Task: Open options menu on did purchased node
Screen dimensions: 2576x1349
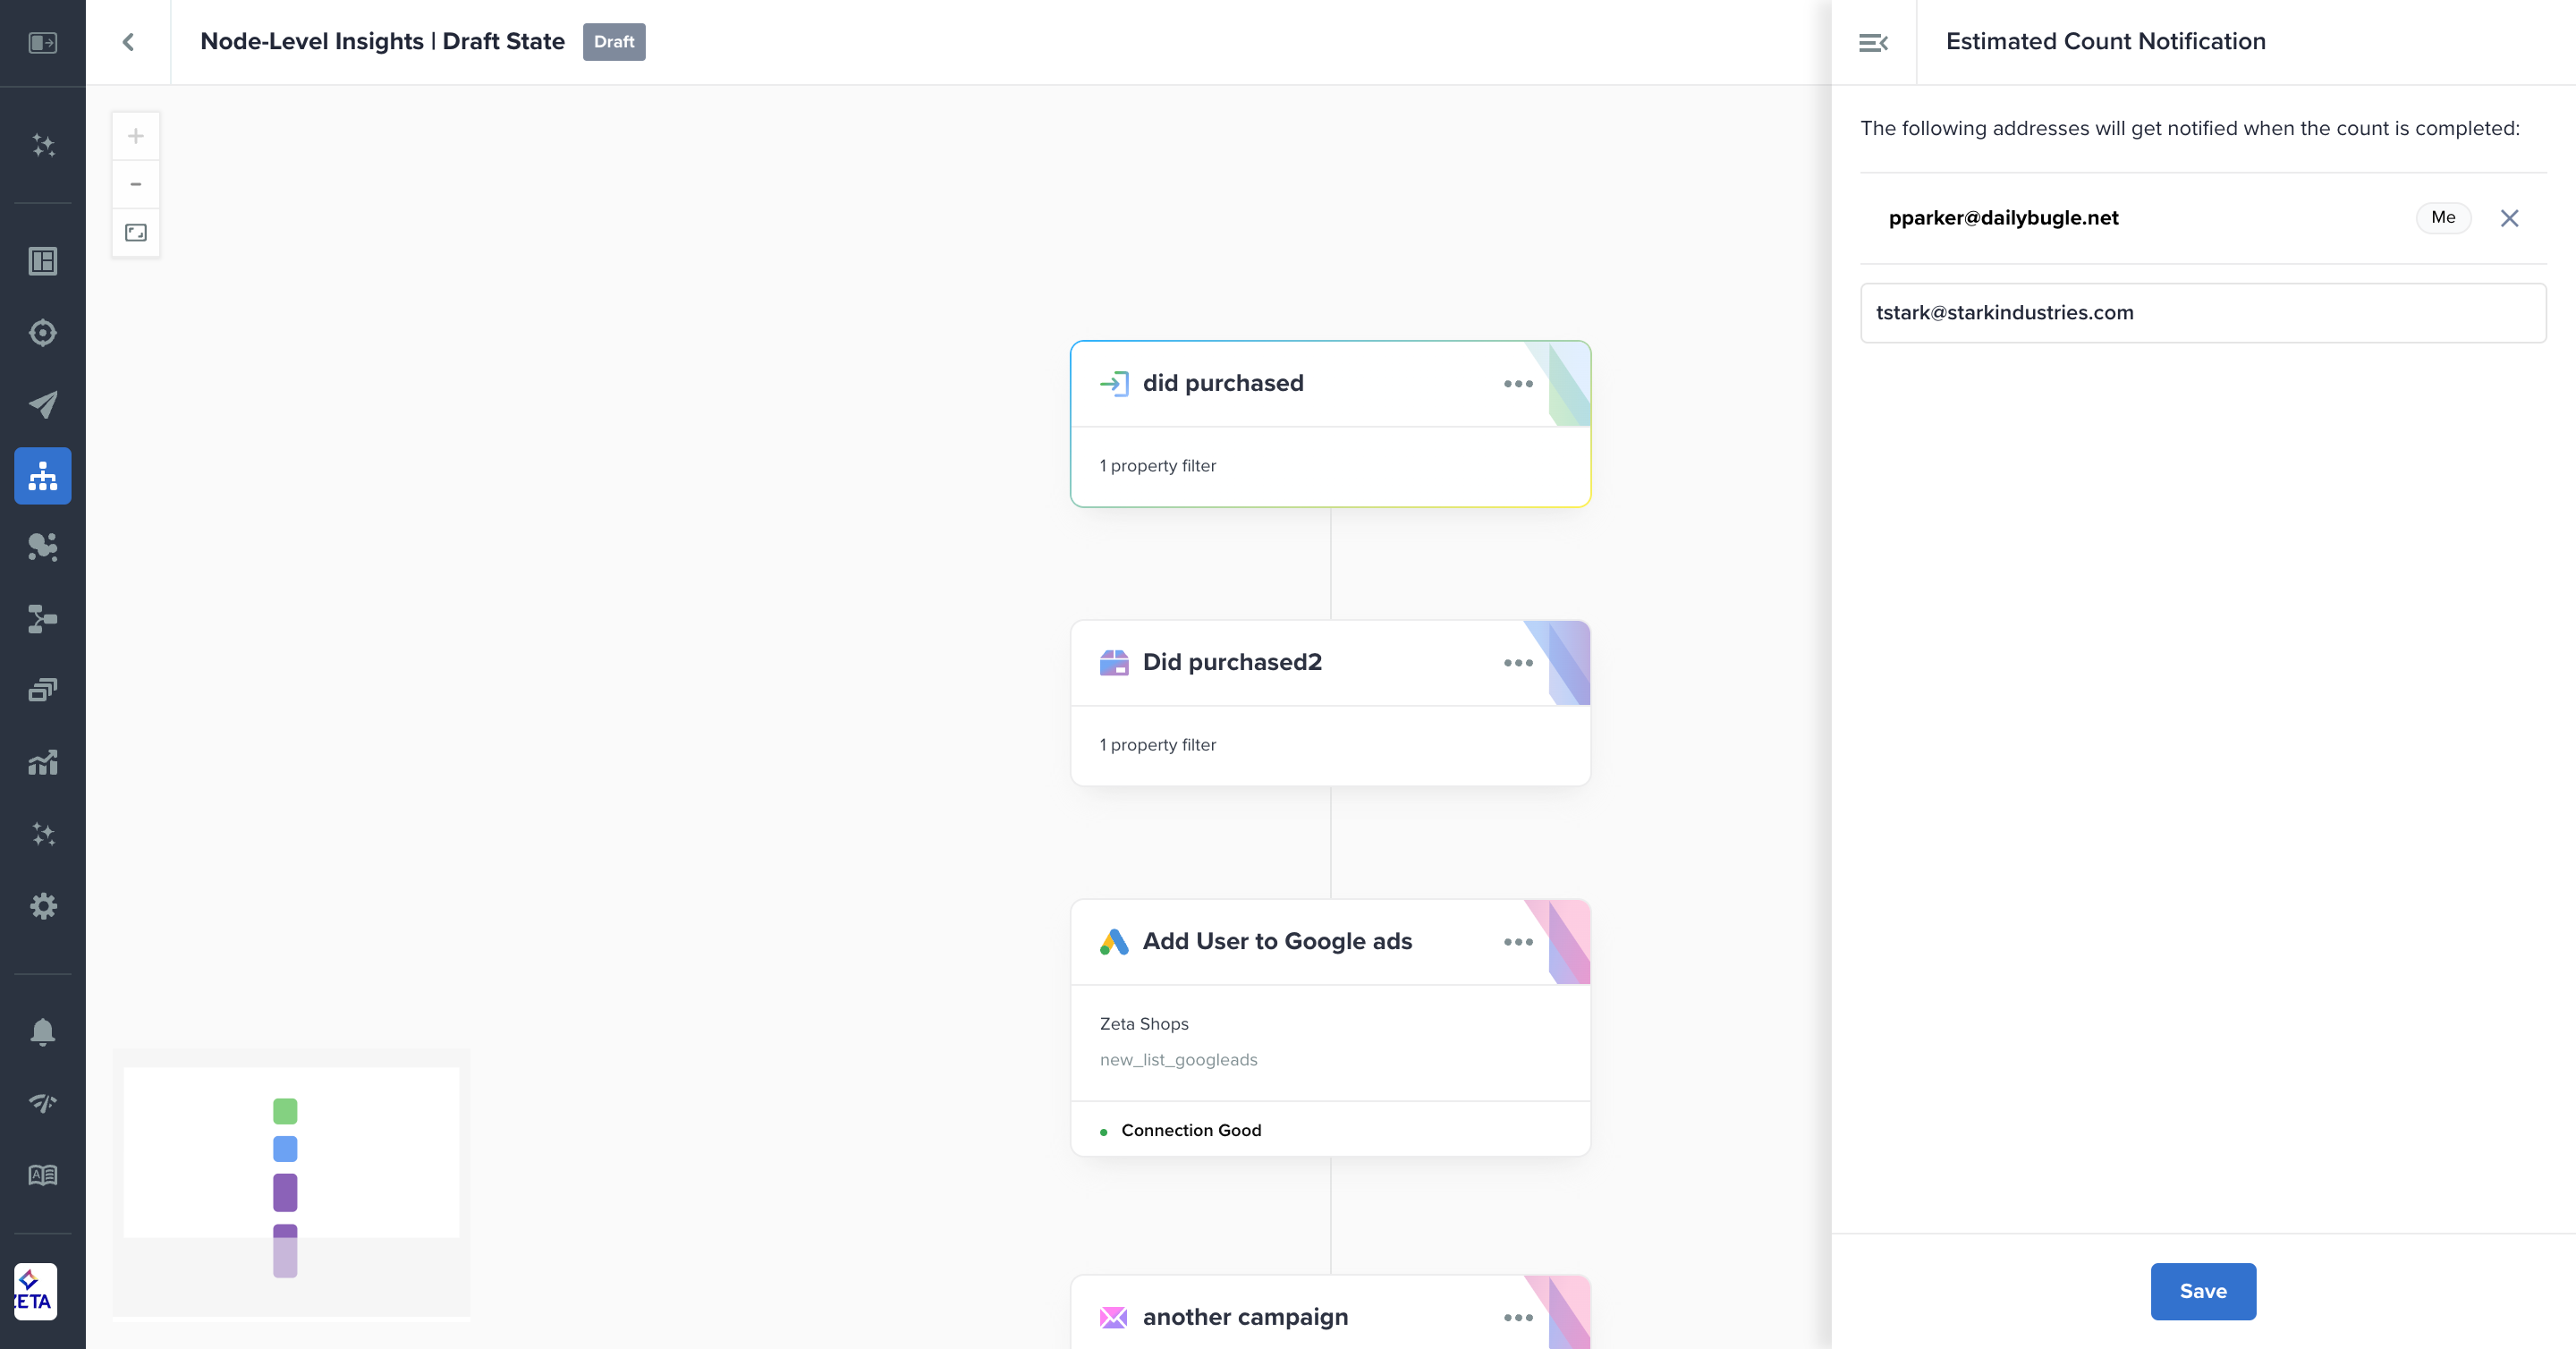Action: pos(1518,384)
